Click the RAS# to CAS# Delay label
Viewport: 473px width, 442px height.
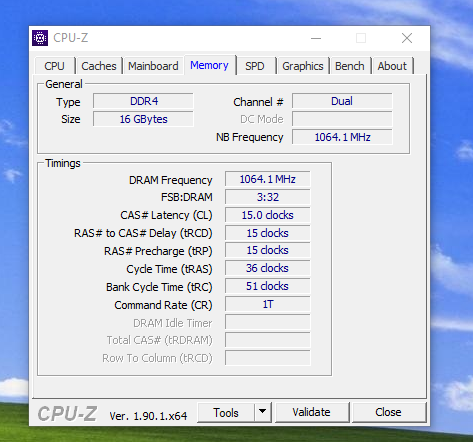coord(143,233)
